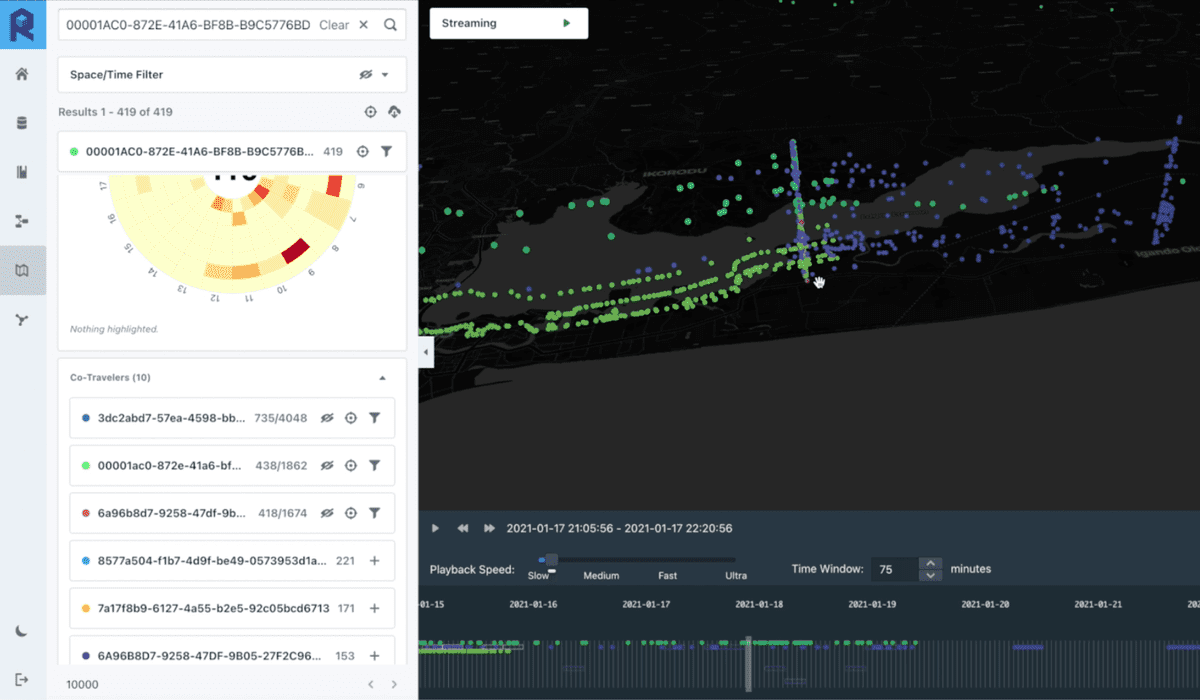Click the blue dot of co-traveler 3dc2abd7
The image size is (1200, 700).
(x=87, y=418)
